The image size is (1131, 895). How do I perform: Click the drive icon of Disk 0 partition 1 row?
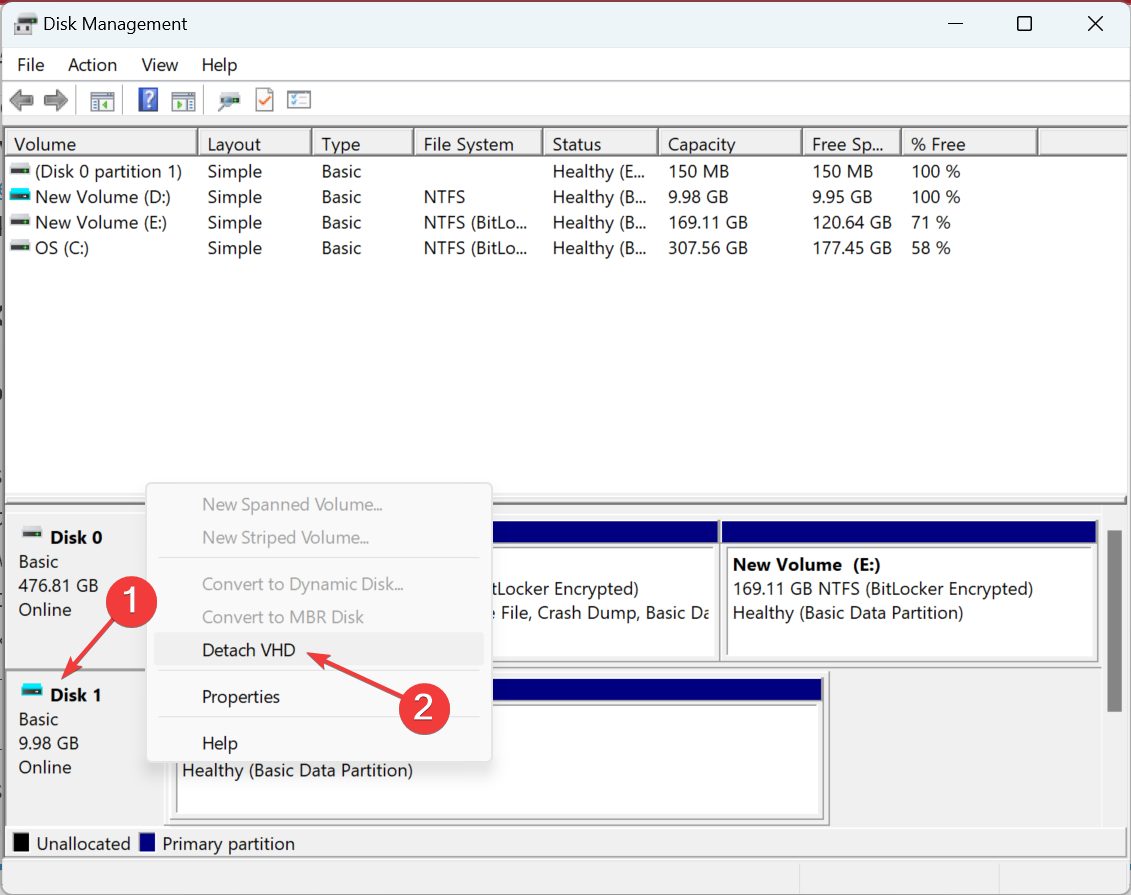pyautogui.click(x=20, y=171)
